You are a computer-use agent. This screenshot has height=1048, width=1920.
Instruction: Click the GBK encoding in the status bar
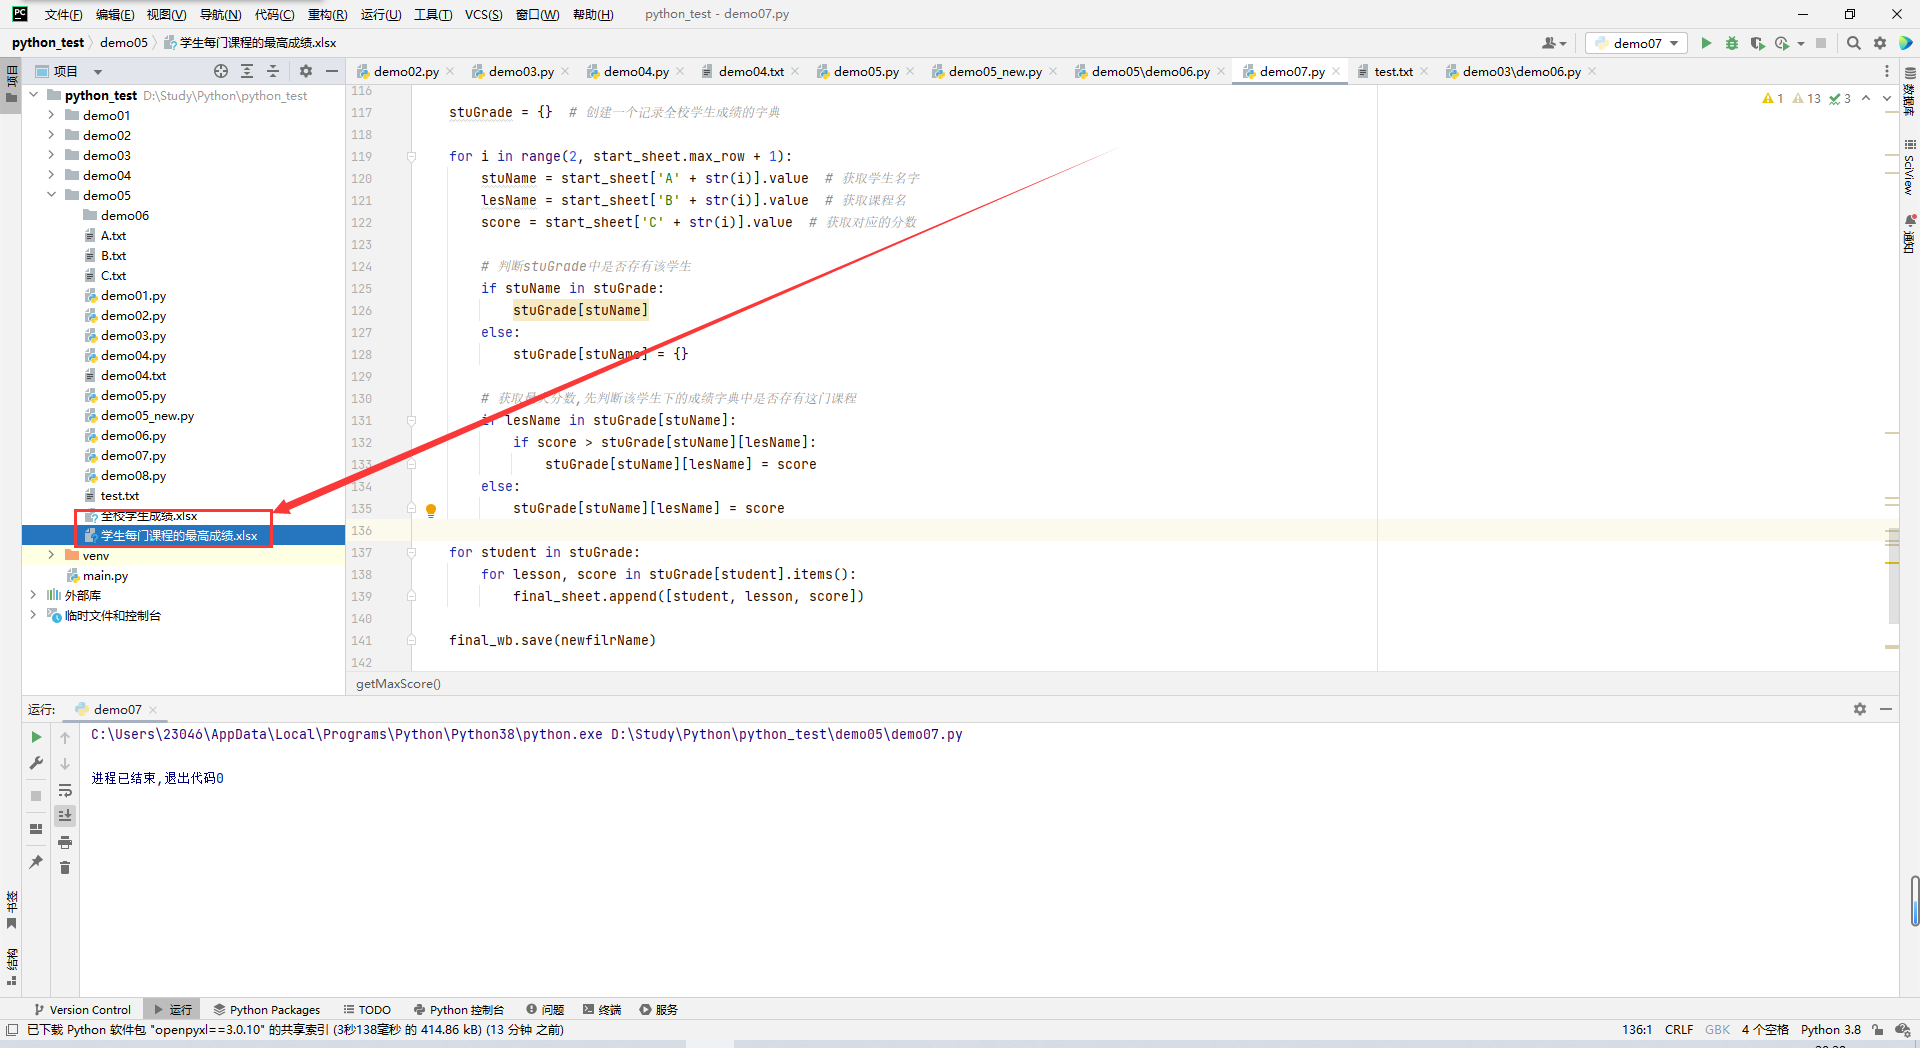pyautogui.click(x=1717, y=1030)
